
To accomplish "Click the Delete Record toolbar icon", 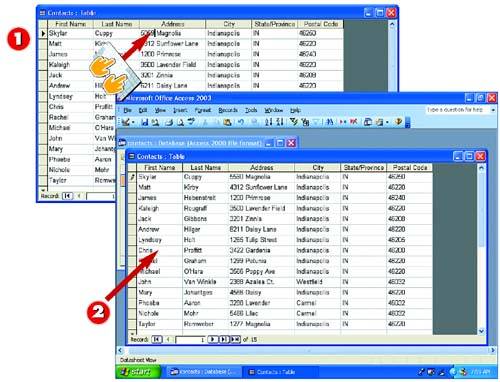I will pos(353,122).
